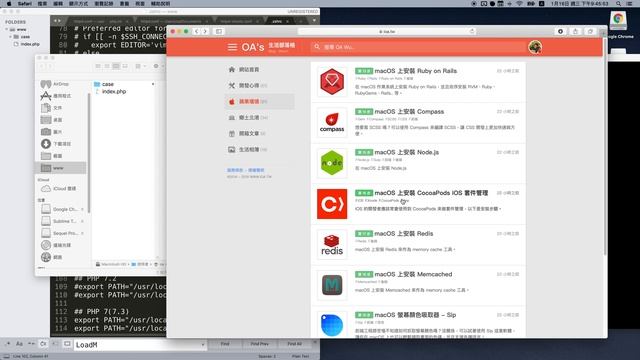The height and width of the screenshot is (360, 640).
Task: Open the 'macOS 上安裝 CocoaPods iOS' article title
Action: [x=431, y=193]
